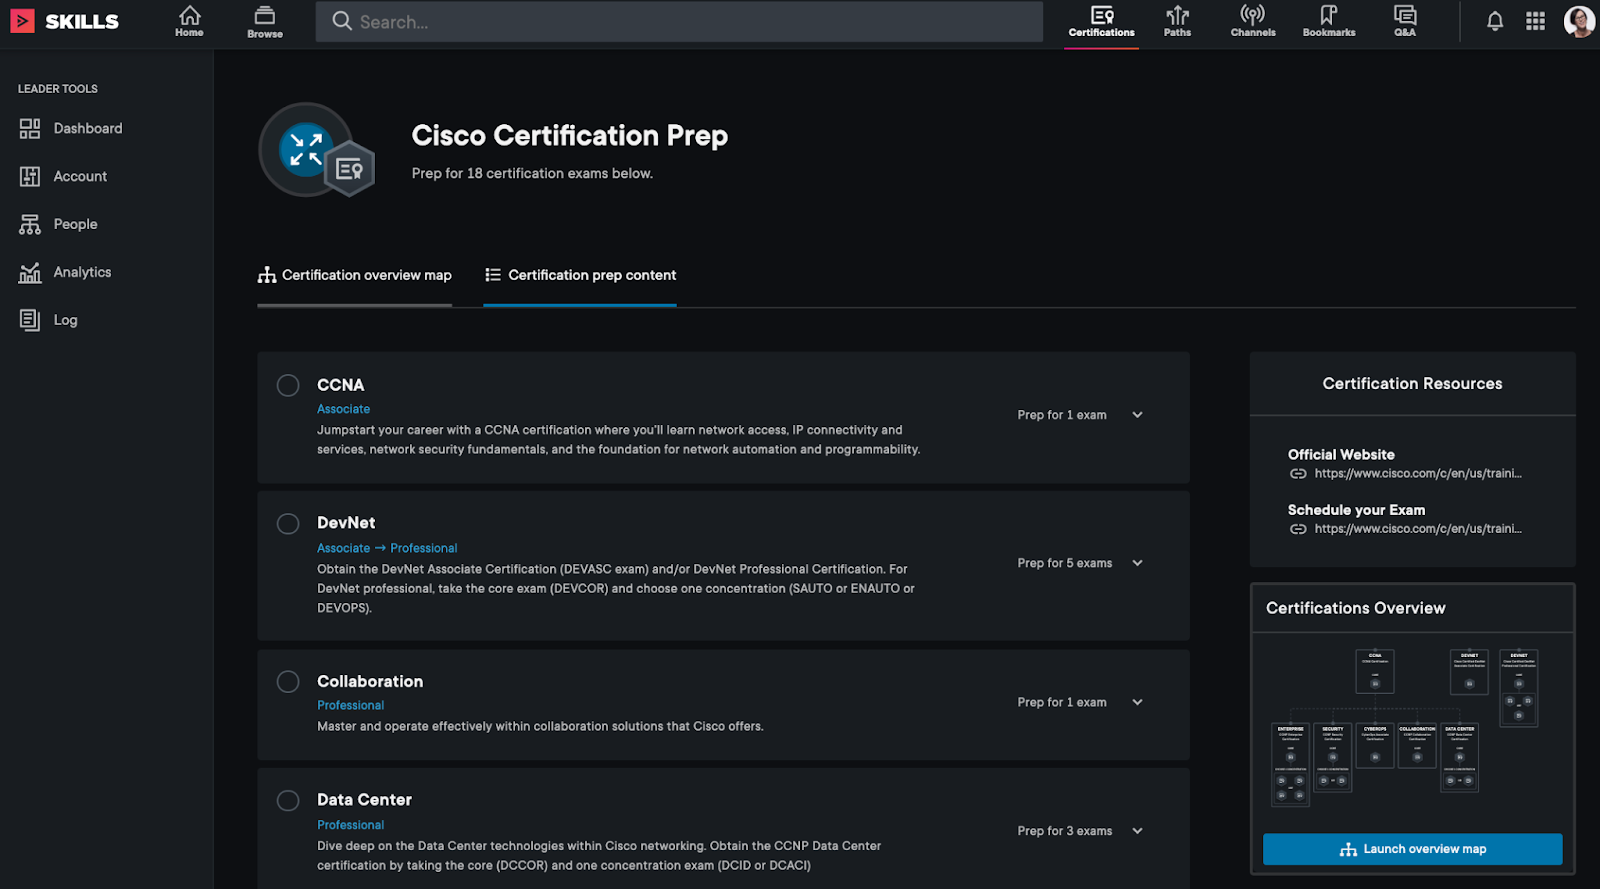The image size is (1600, 889).
Task: Go to Home in top navigation
Action: coord(189,21)
